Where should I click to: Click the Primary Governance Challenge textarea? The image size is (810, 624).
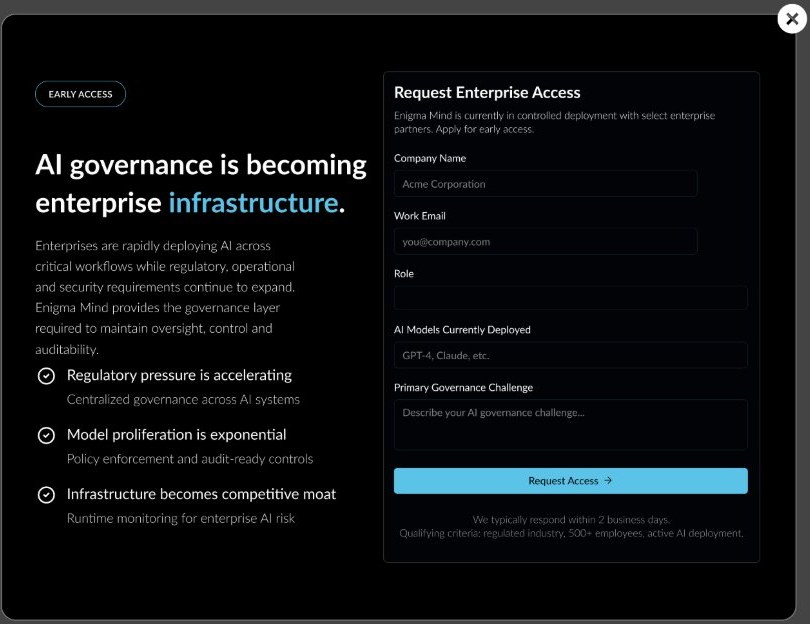(x=571, y=425)
